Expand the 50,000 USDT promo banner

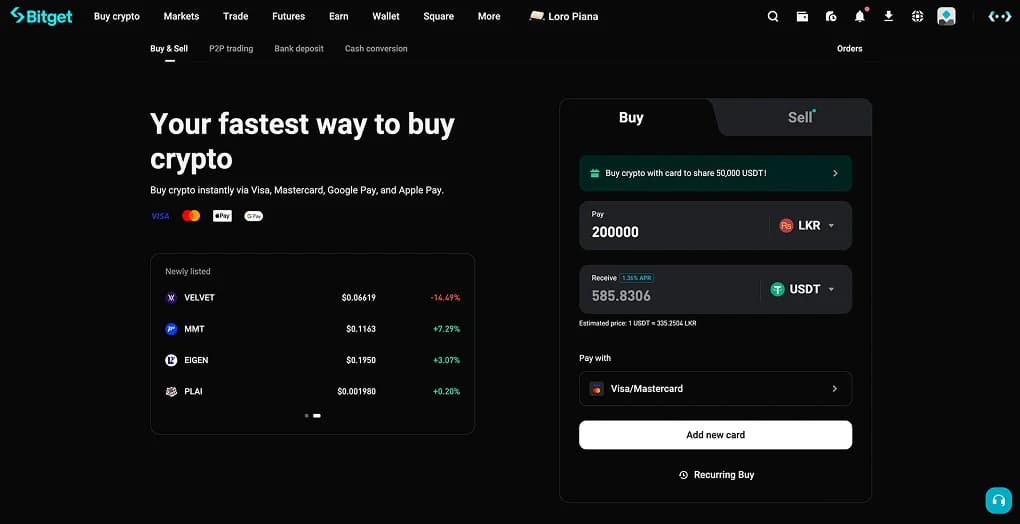tap(715, 173)
